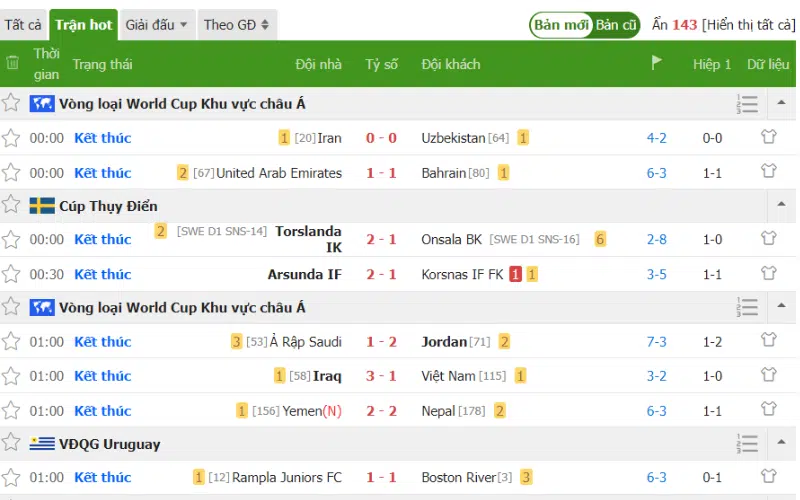Open the Theo GĐ sort dropdown
The image size is (800, 500).
click(x=237, y=24)
